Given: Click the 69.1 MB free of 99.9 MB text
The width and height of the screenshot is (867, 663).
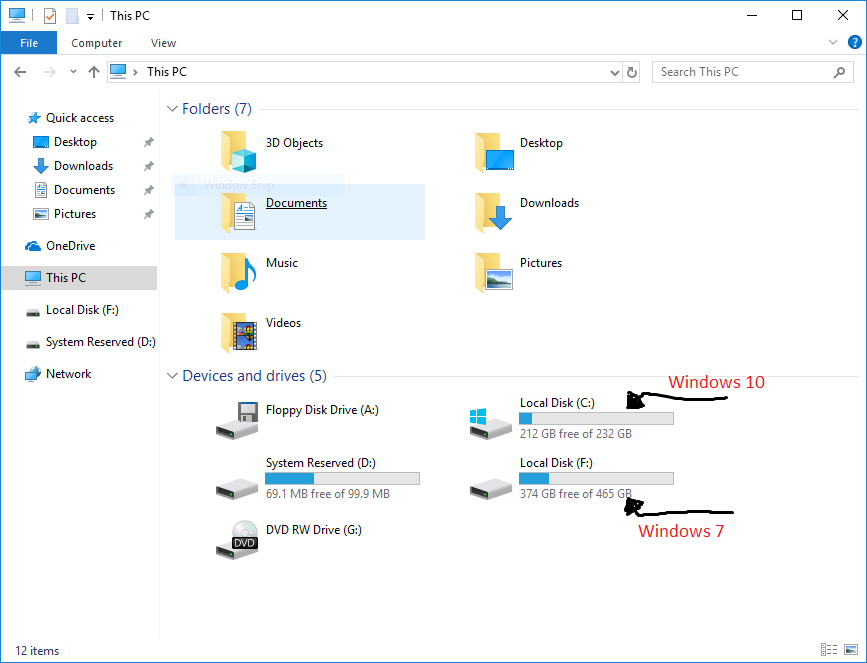Looking at the screenshot, I should click(x=328, y=494).
